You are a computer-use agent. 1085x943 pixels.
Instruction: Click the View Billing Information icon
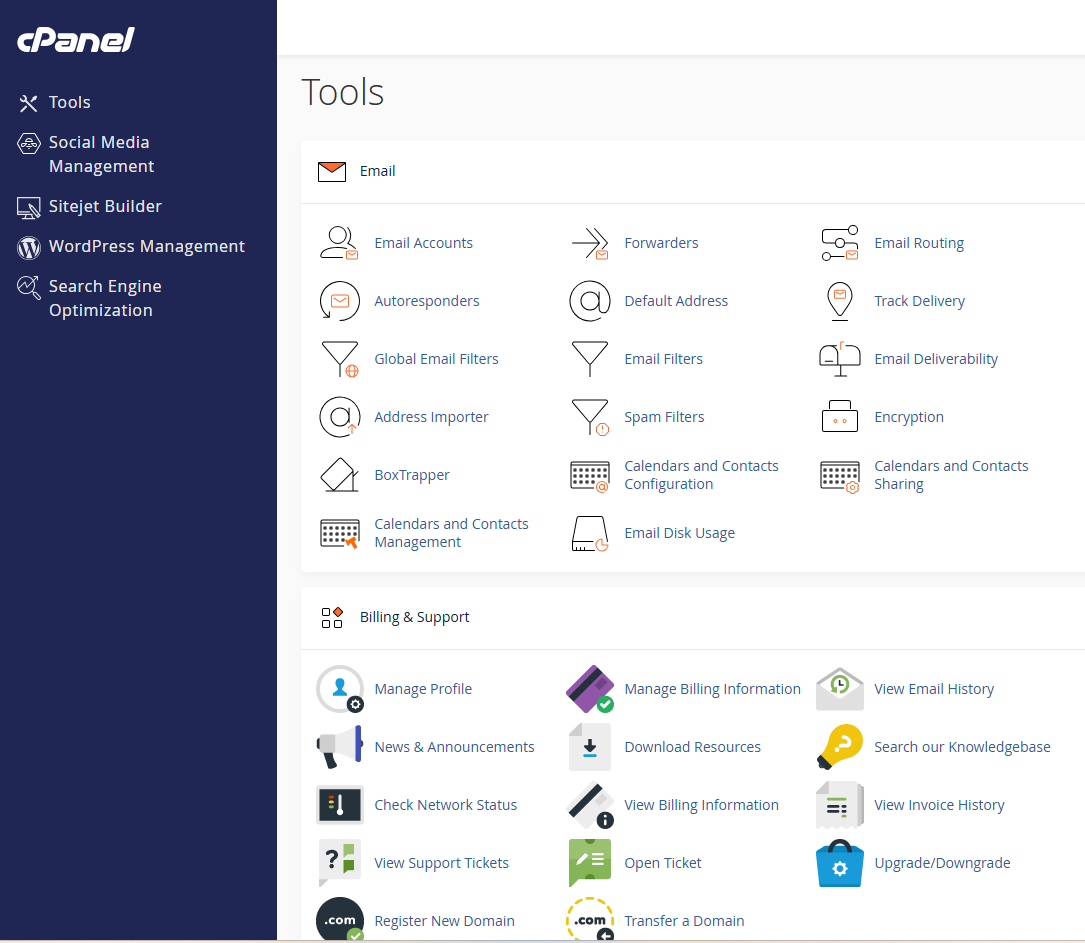590,805
